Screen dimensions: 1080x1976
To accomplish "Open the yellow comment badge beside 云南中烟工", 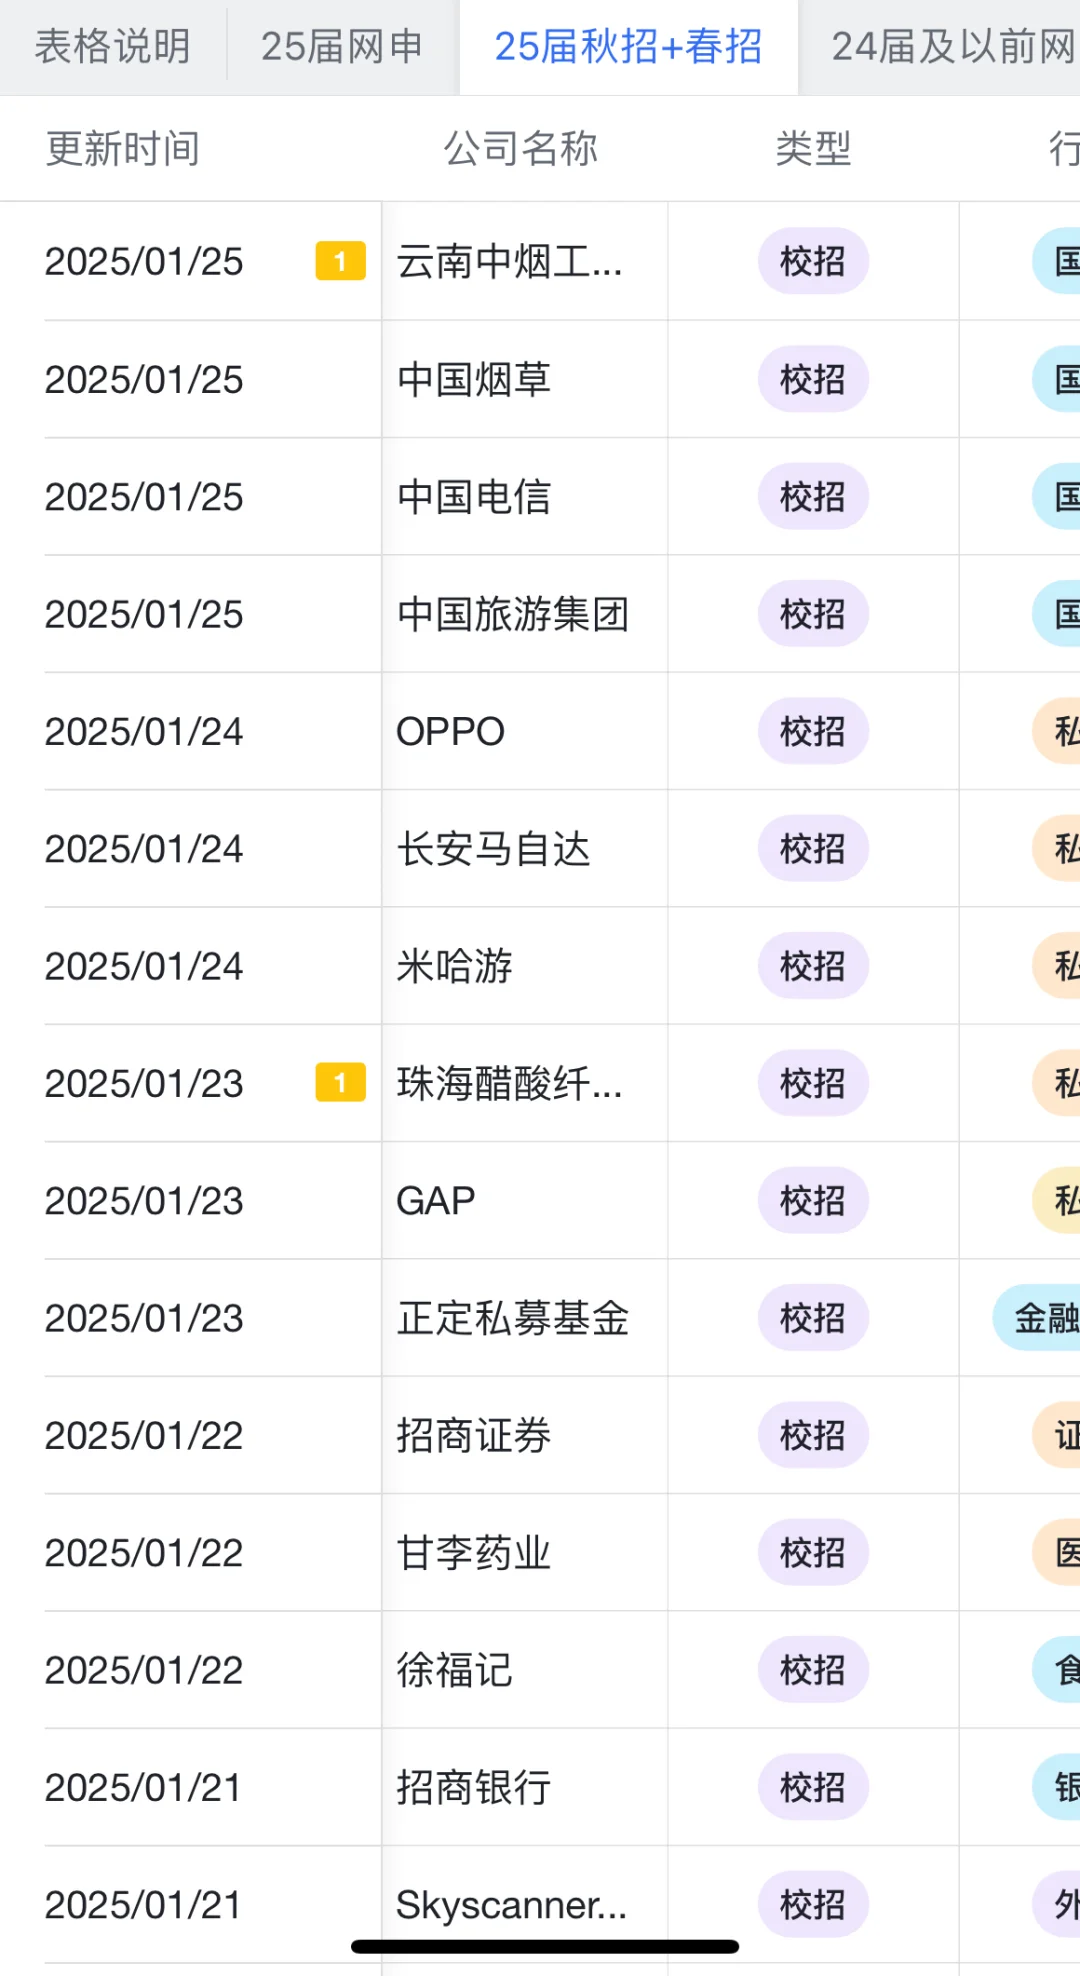I will (340, 261).
